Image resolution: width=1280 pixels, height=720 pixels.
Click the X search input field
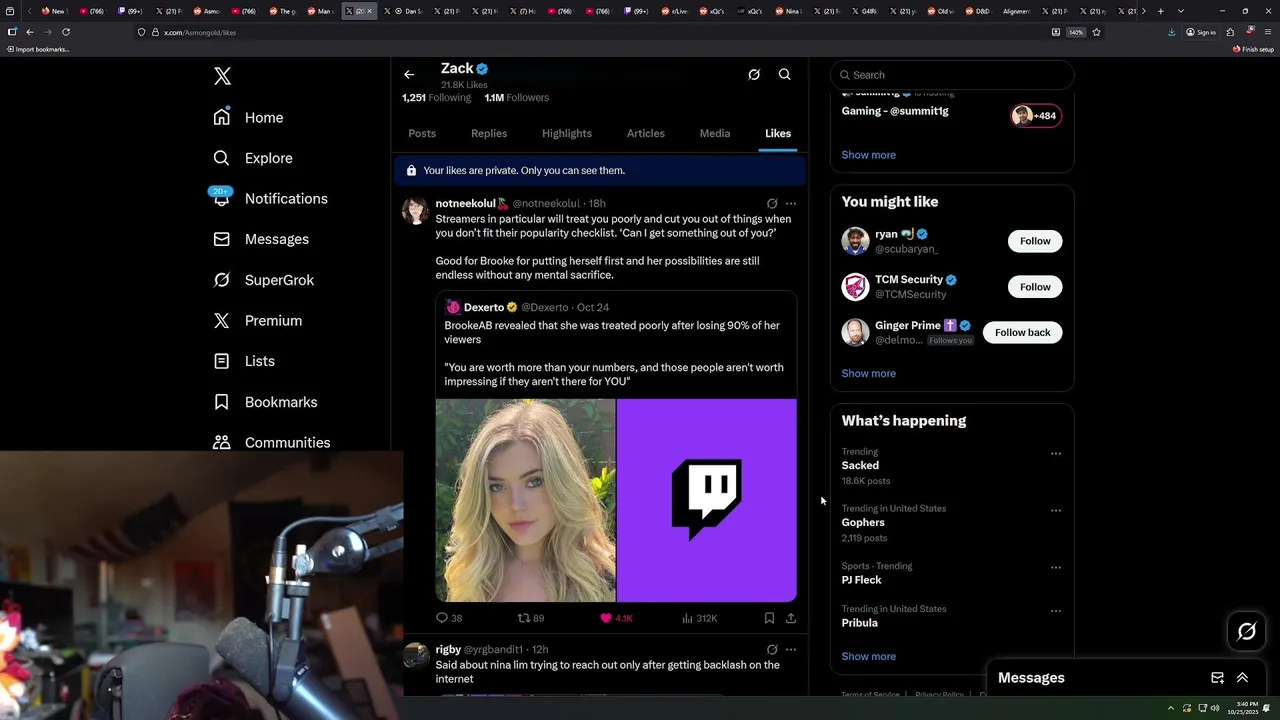pos(952,75)
